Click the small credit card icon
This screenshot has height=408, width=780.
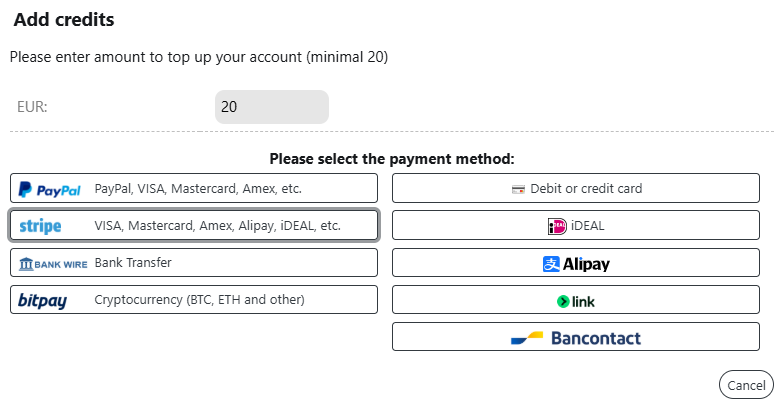pos(518,190)
